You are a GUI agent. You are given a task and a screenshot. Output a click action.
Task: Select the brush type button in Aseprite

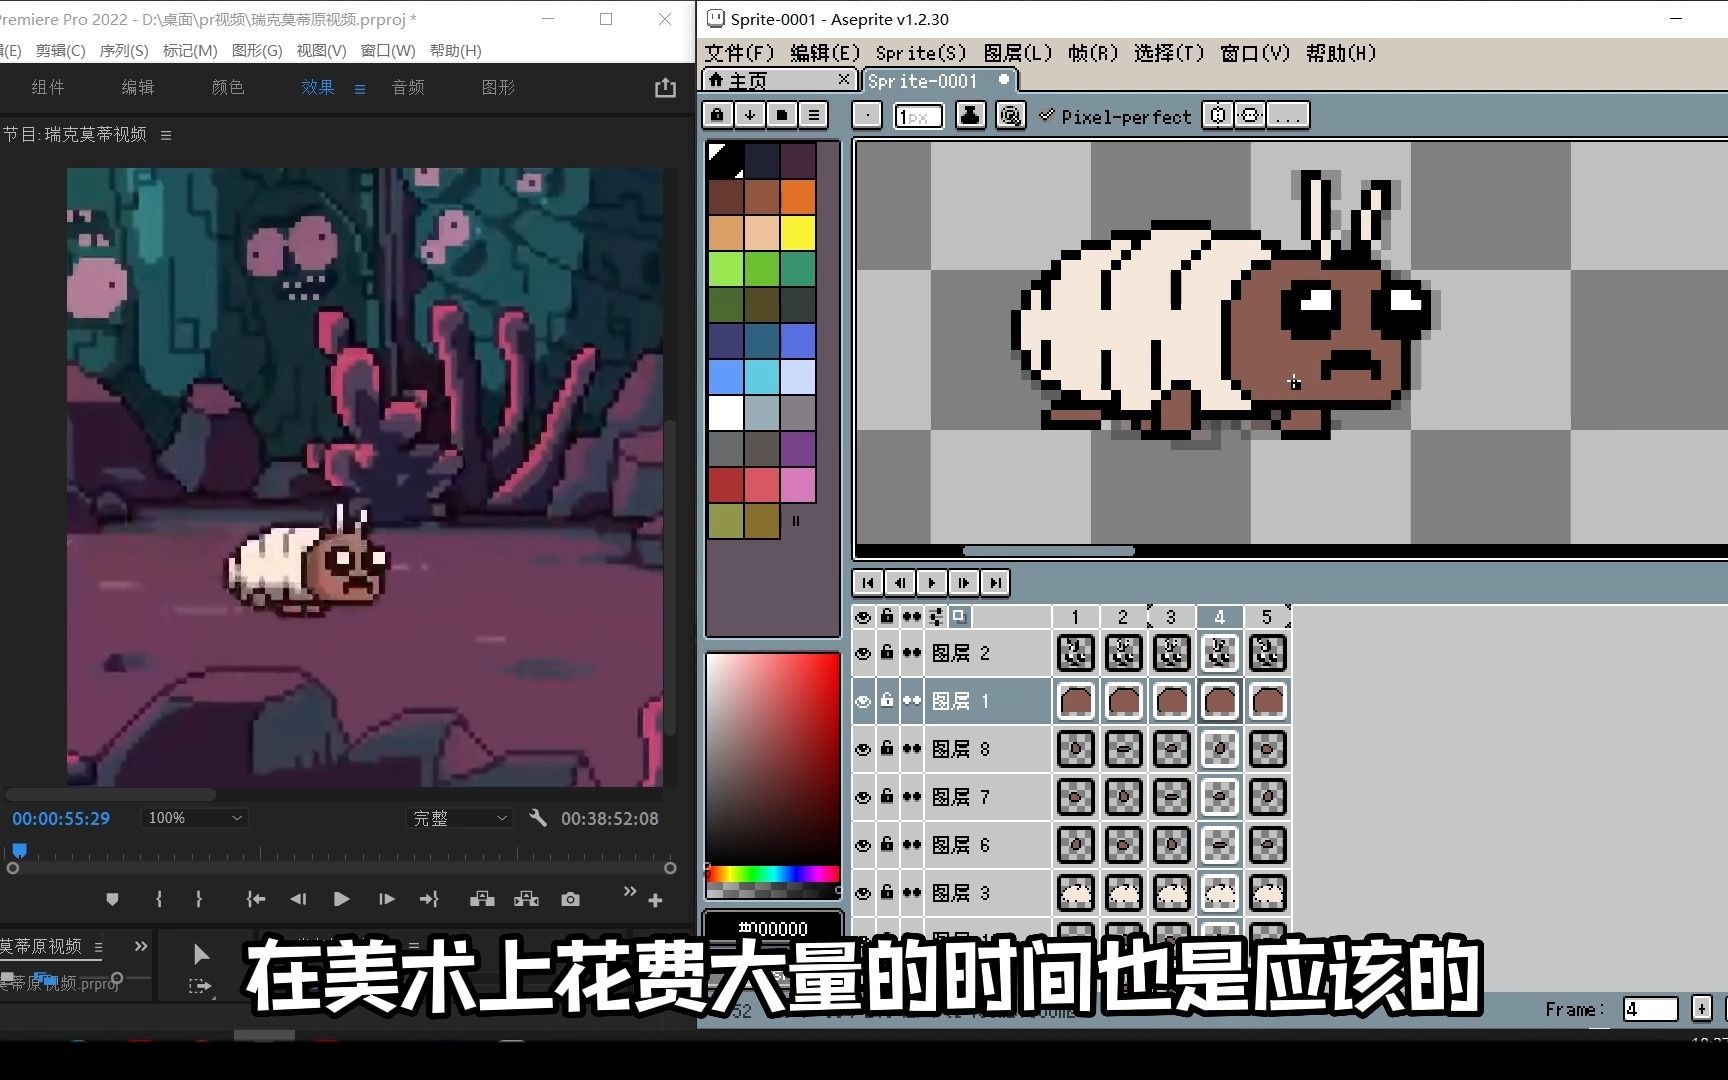pyautogui.click(x=867, y=116)
